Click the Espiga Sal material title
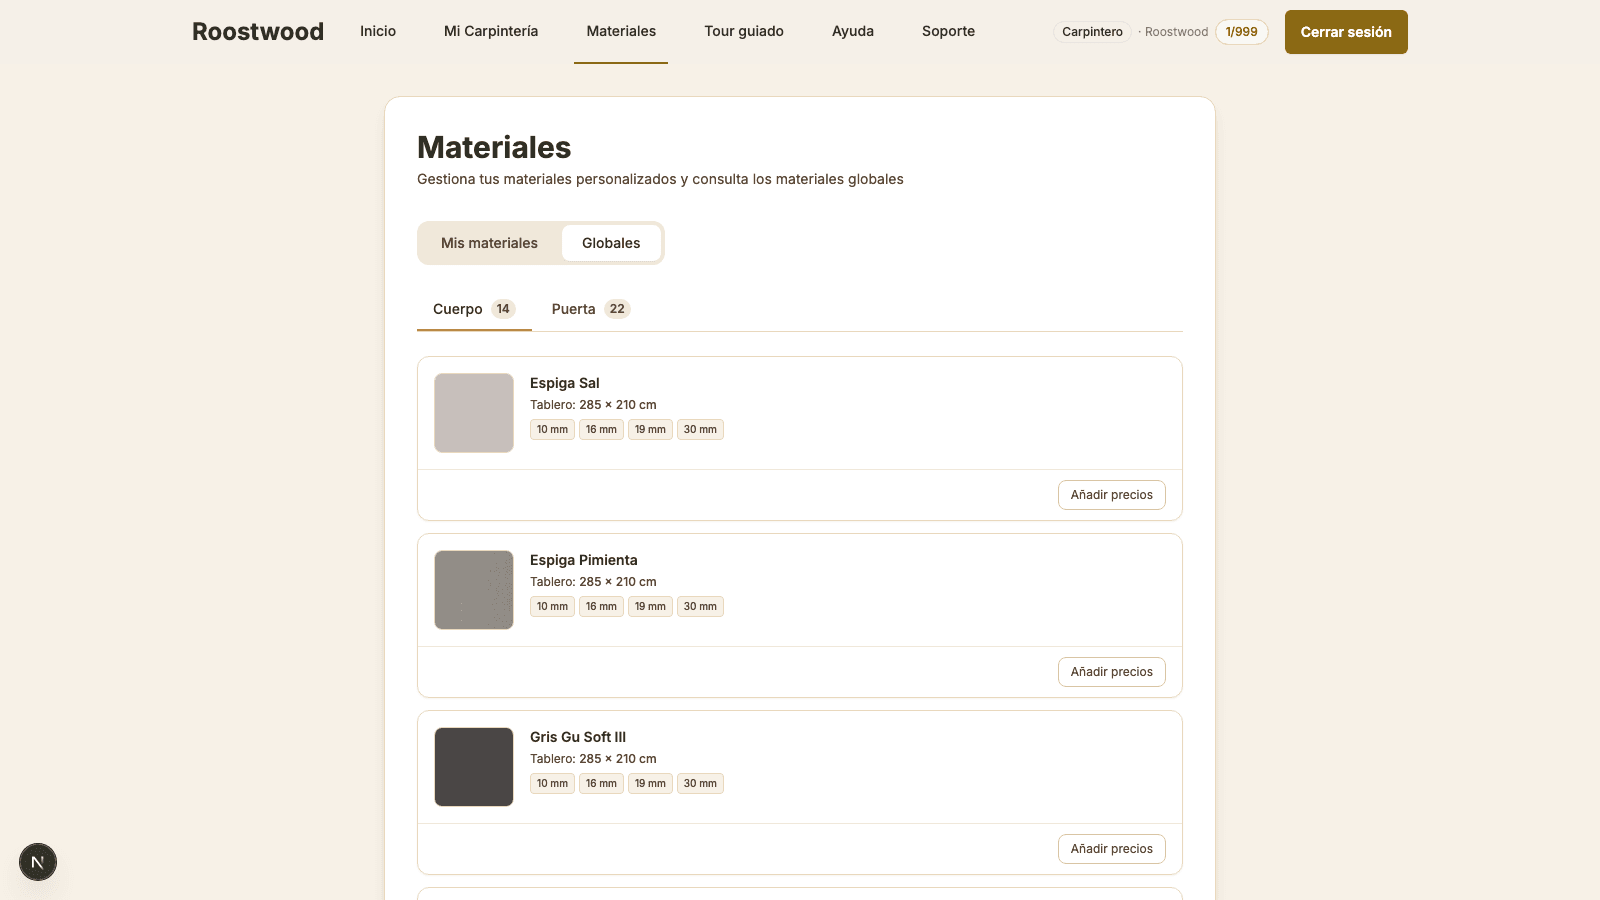The height and width of the screenshot is (900, 1600). pyautogui.click(x=565, y=383)
